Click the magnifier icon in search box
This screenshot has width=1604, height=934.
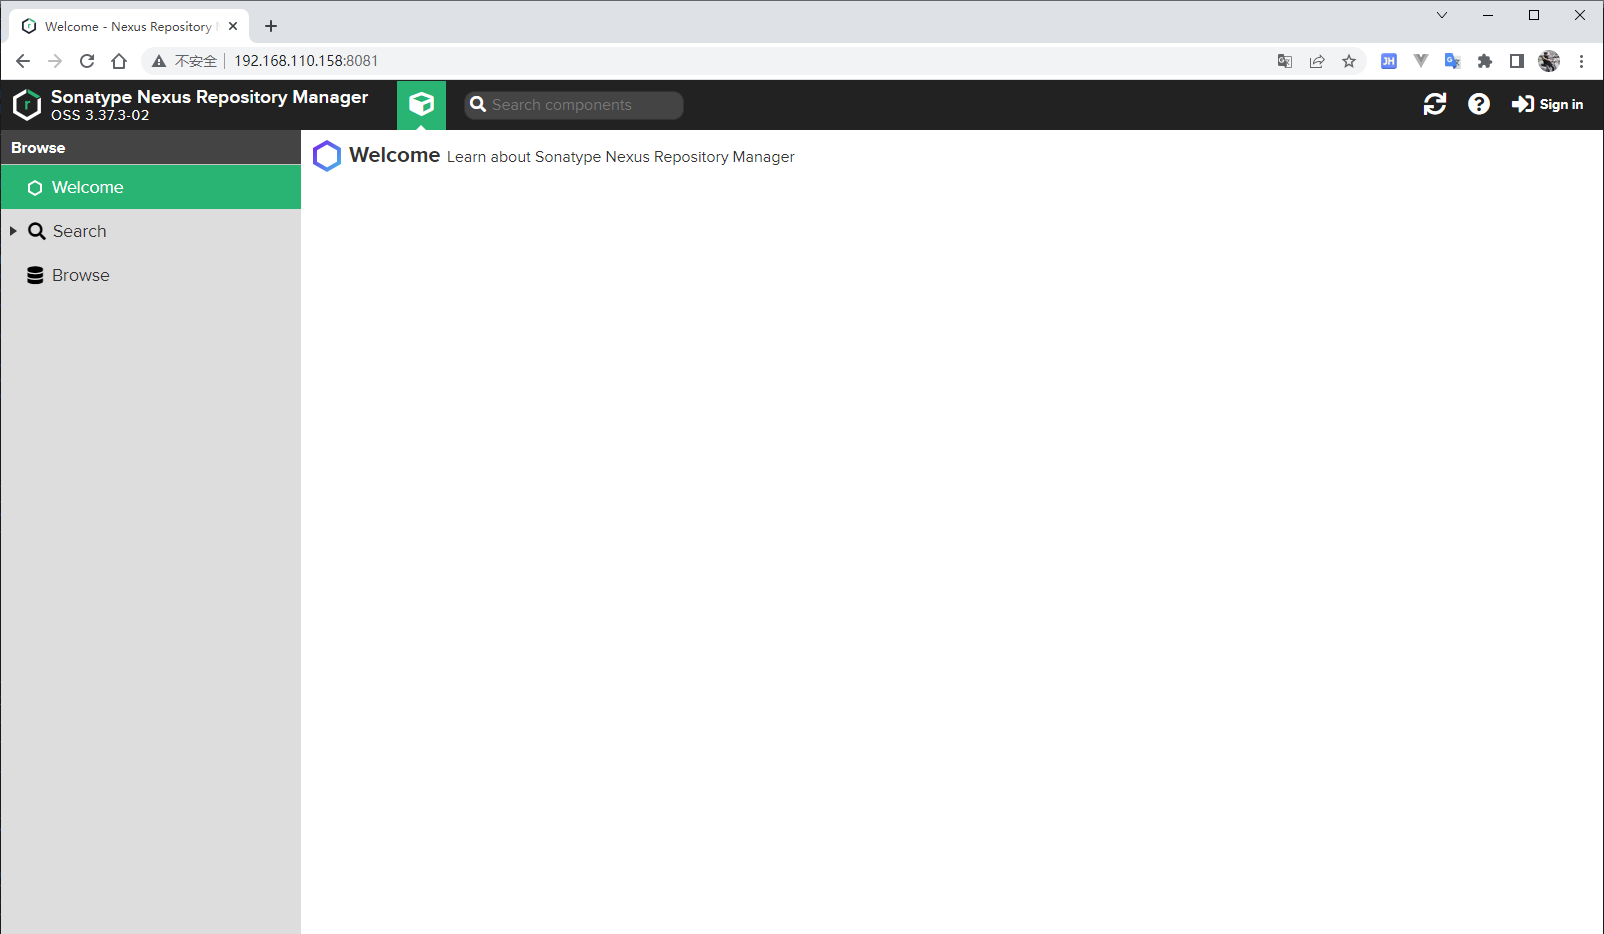pyautogui.click(x=478, y=104)
